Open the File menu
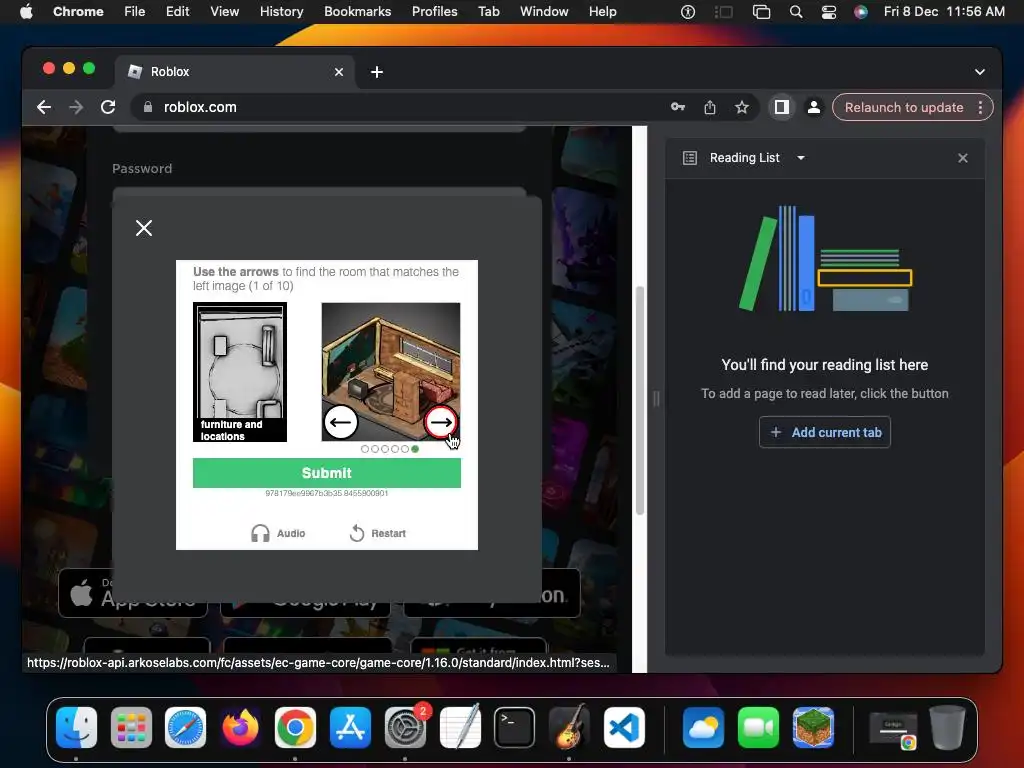Viewport: 1024px width, 768px height. coord(135,12)
